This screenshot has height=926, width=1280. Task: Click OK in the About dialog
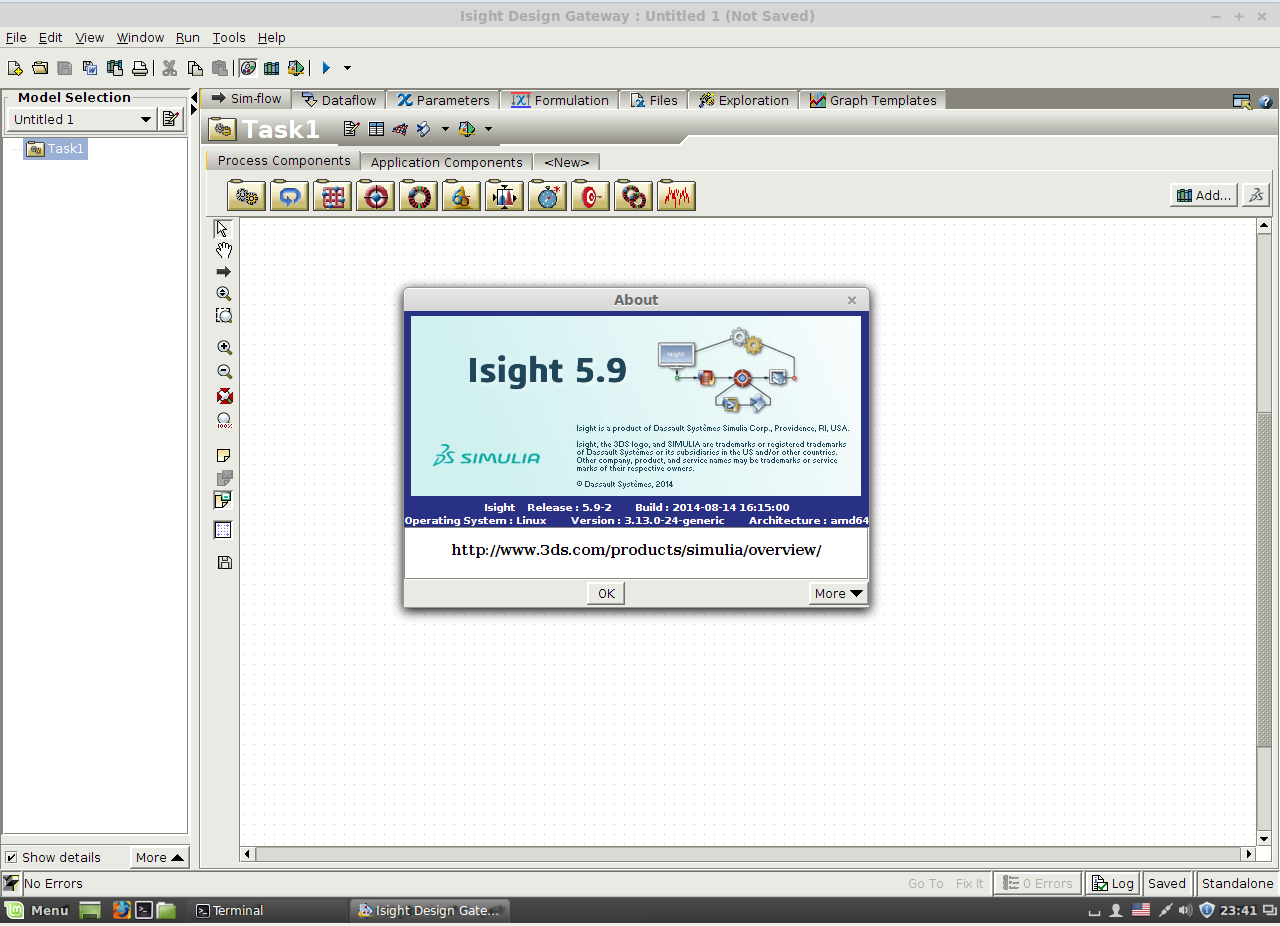coord(606,593)
